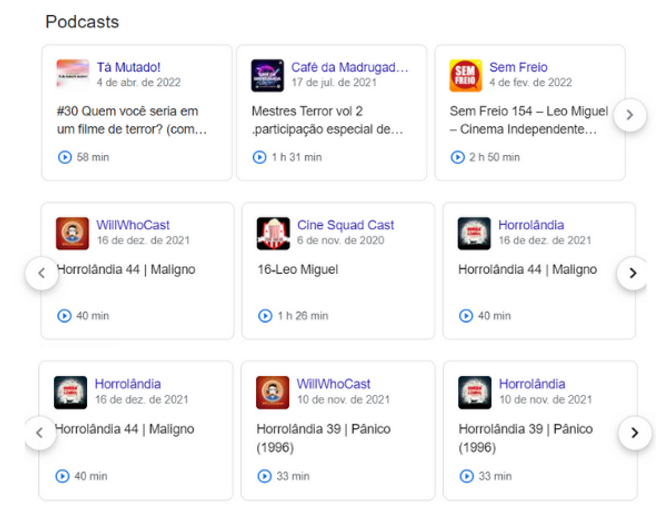
Task: Show previous podcasts in Cine Squad Cast row
Action: [x=41, y=273]
